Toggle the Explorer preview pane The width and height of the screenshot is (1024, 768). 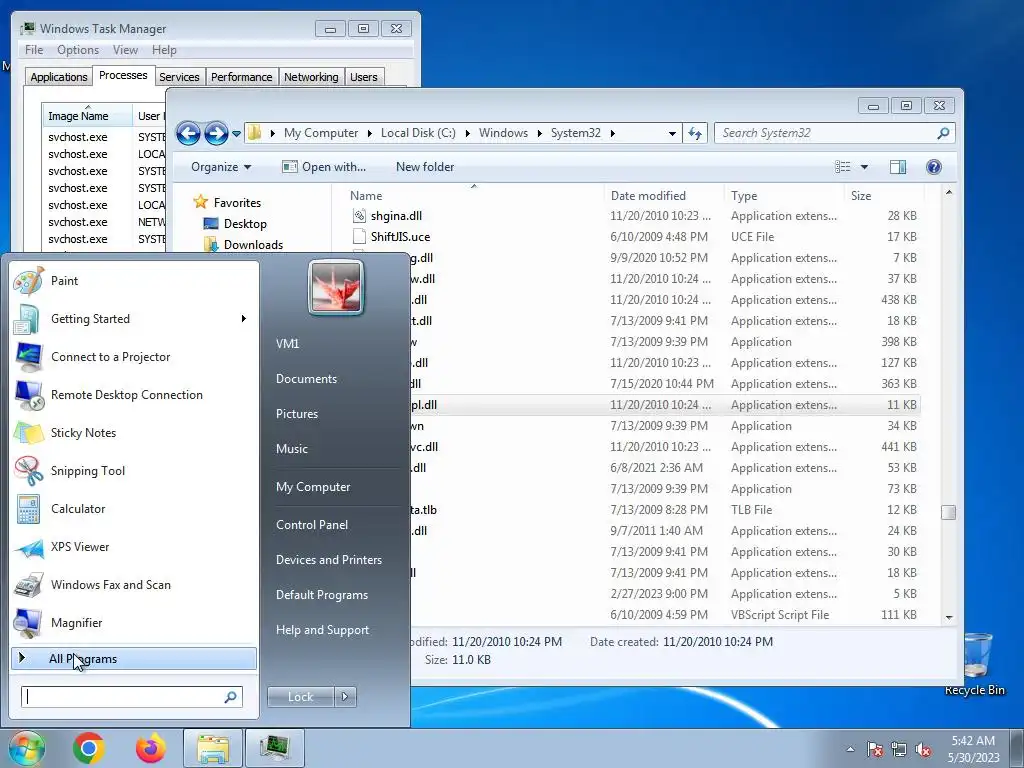pos(898,167)
